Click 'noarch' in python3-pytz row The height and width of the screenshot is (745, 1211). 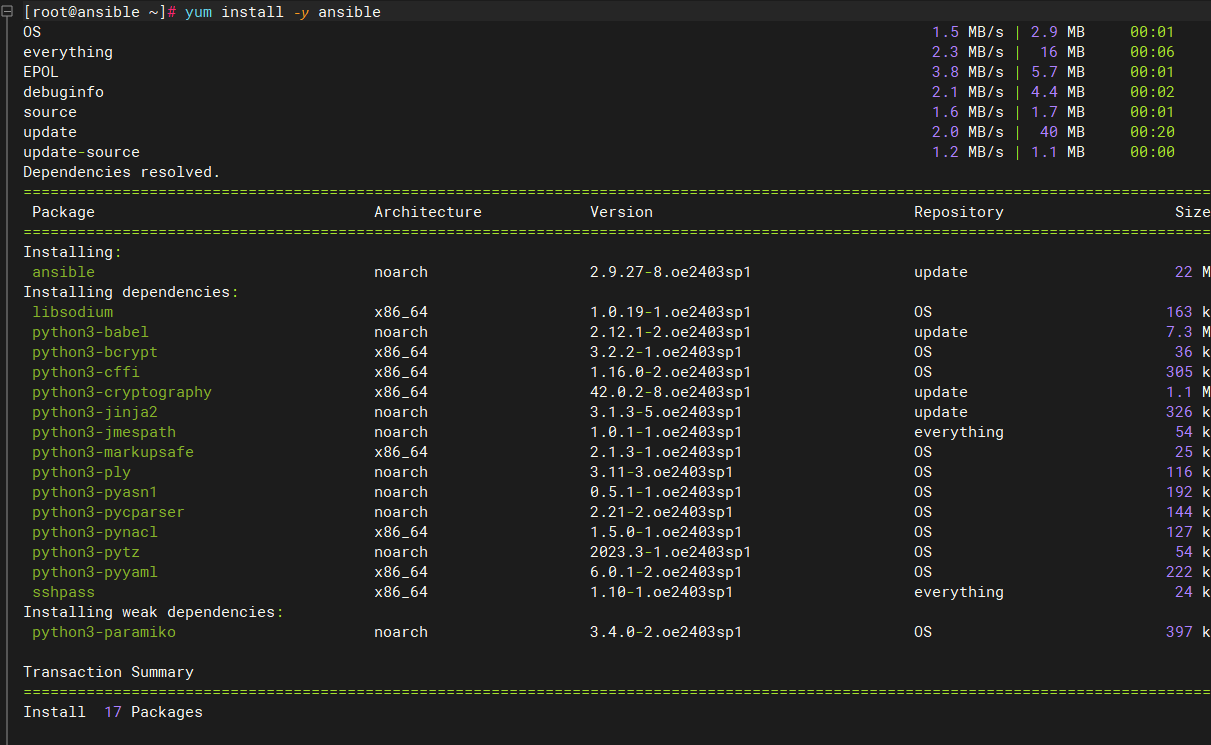click(x=401, y=552)
